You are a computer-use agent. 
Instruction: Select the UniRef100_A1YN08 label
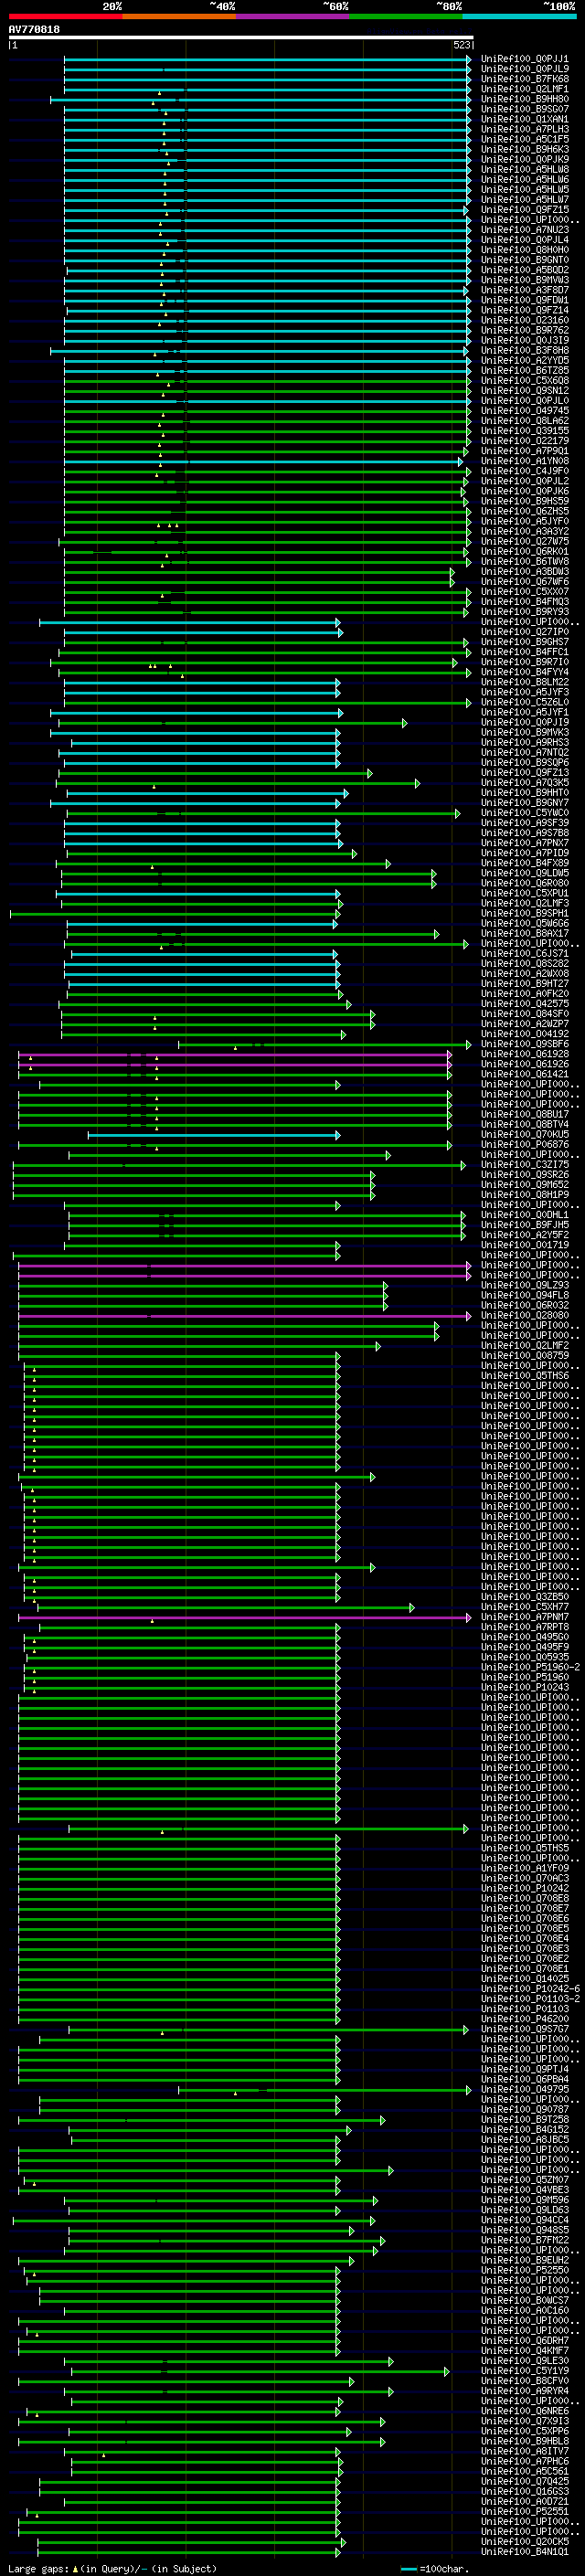coord(524,461)
